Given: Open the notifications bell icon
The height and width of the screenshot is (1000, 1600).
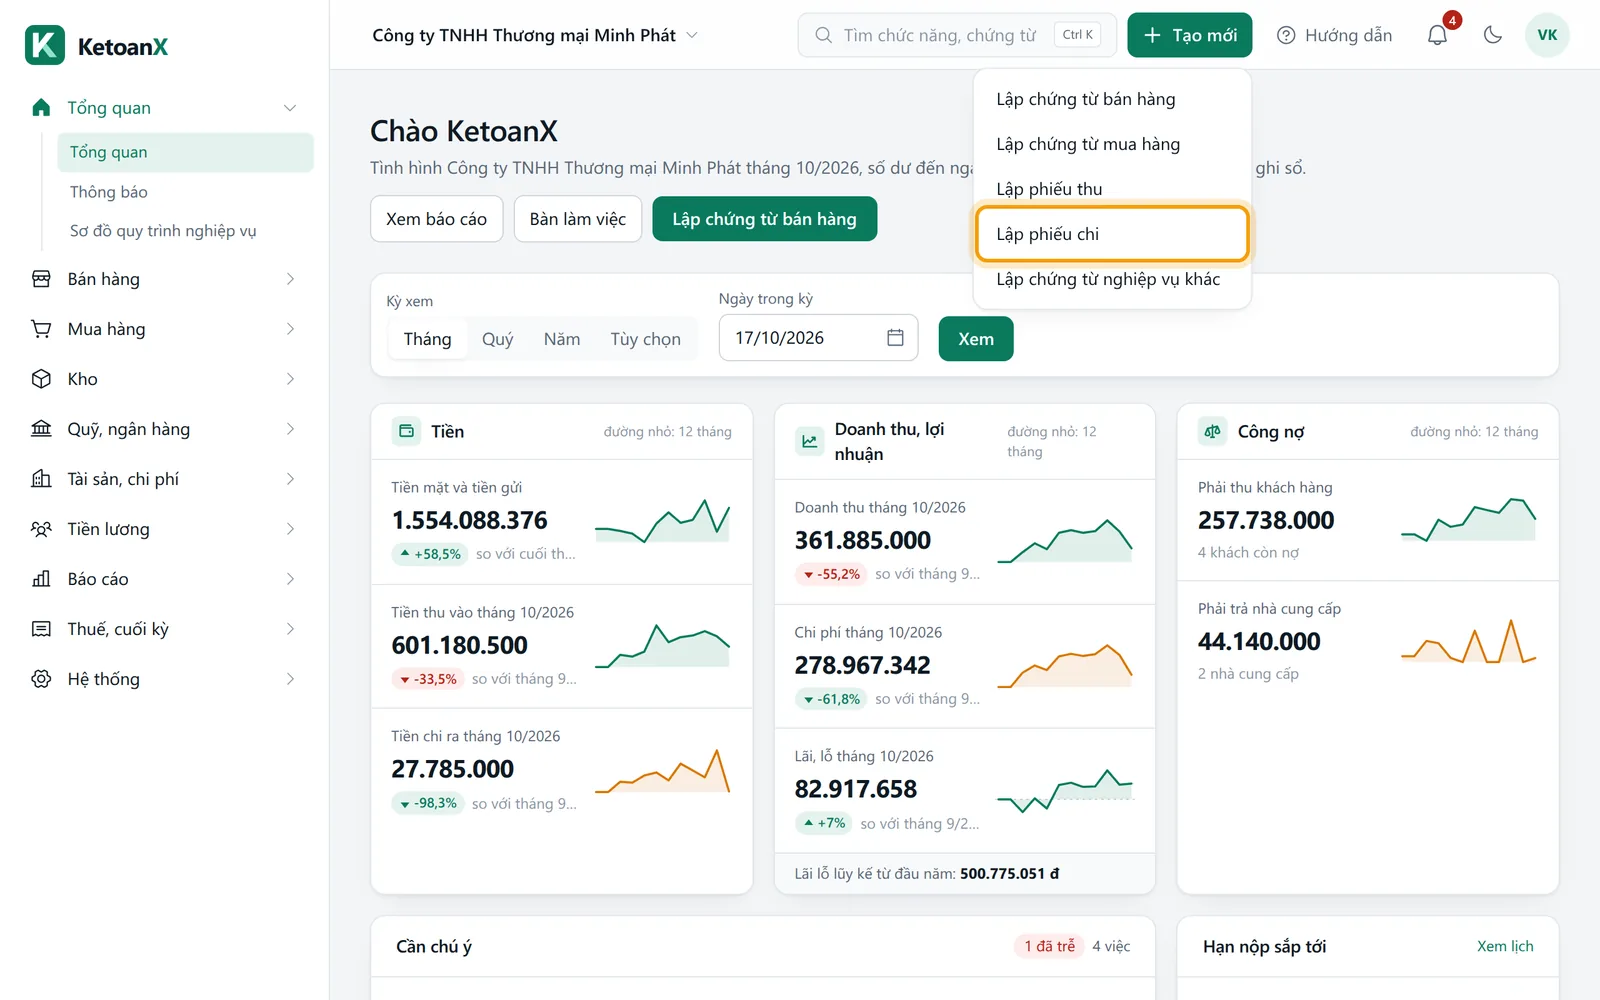Looking at the screenshot, I should pyautogui.click(x=1437, y=35).
